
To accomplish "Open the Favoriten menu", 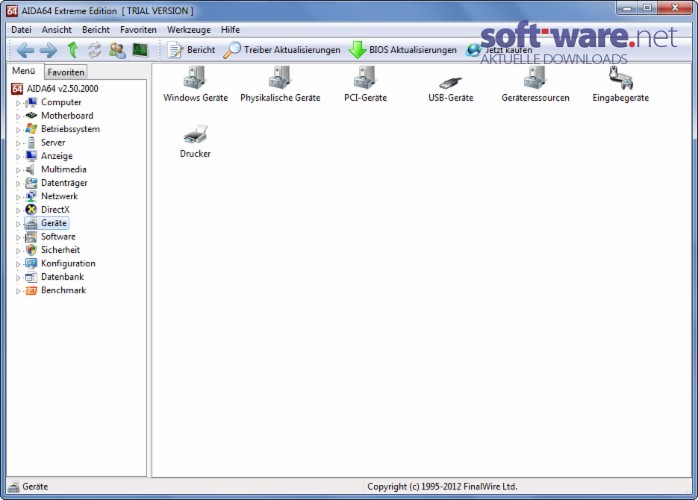I will [138, 30].
